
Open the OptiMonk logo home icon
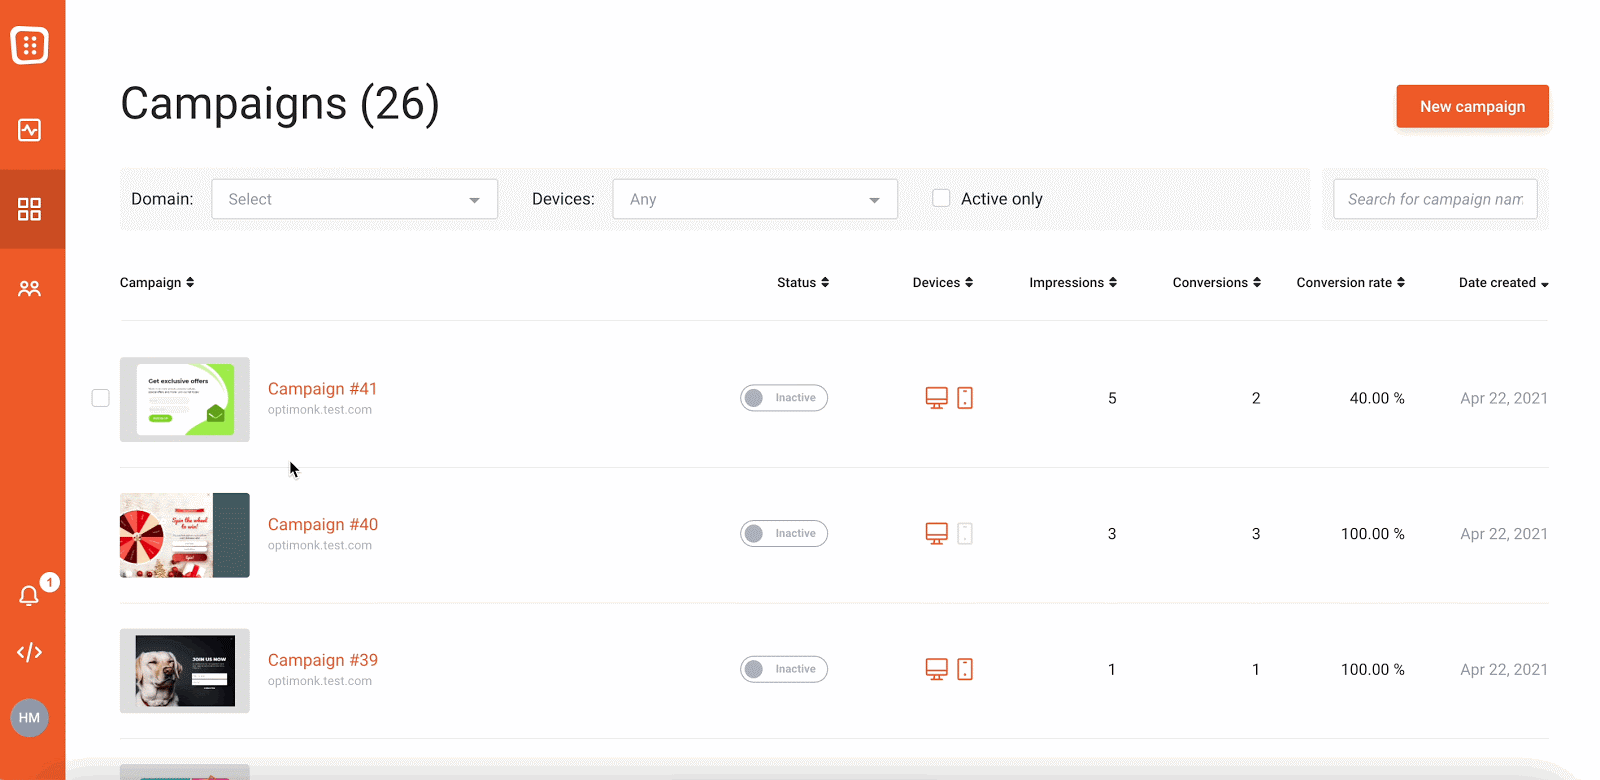pyautogui.click(x=29, y=45)
